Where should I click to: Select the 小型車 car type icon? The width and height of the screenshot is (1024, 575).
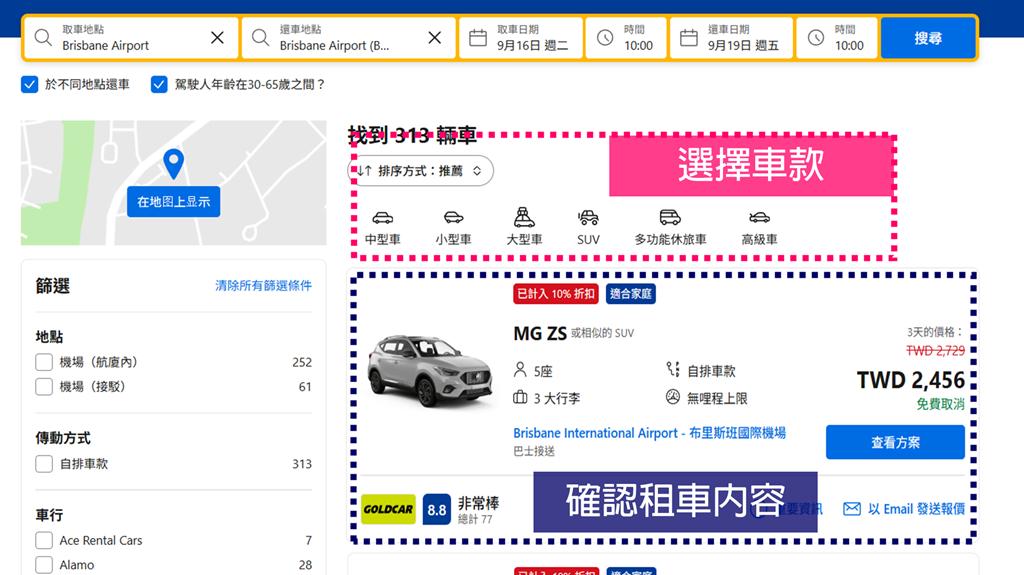[x=453, y=218]
